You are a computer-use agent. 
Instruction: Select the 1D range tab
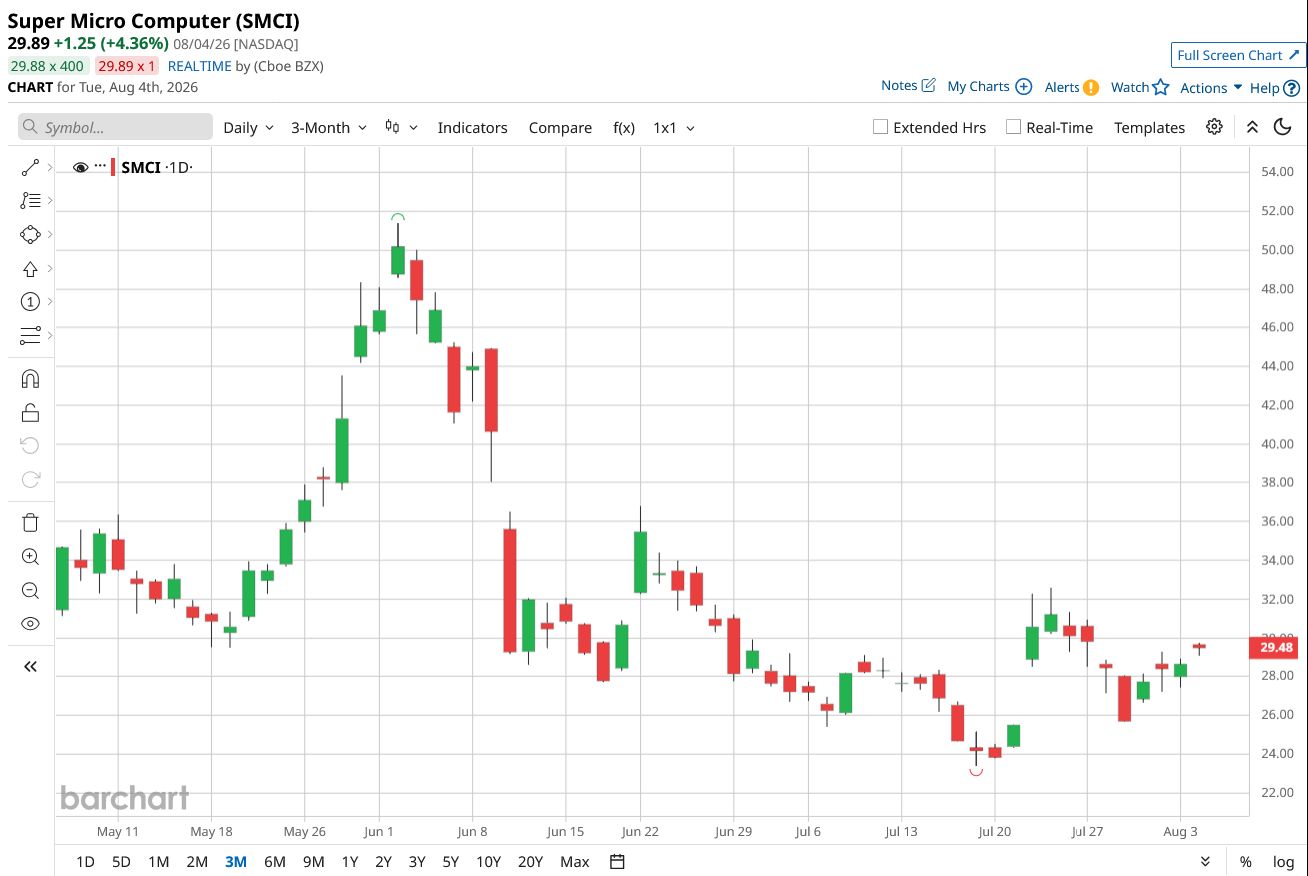click(x=86, y=861)
